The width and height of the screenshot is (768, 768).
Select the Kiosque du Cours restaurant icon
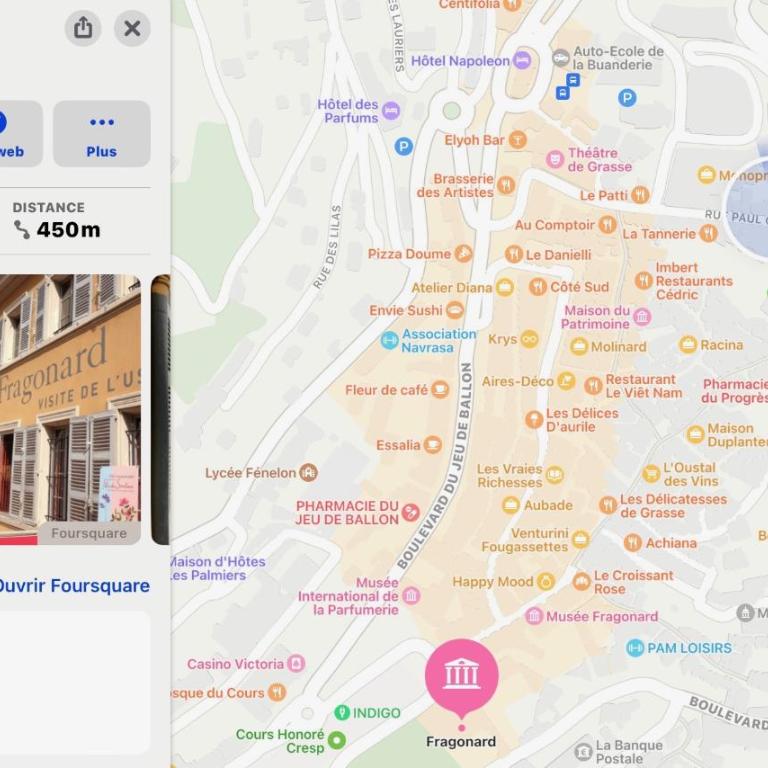[x=277, y=692]
